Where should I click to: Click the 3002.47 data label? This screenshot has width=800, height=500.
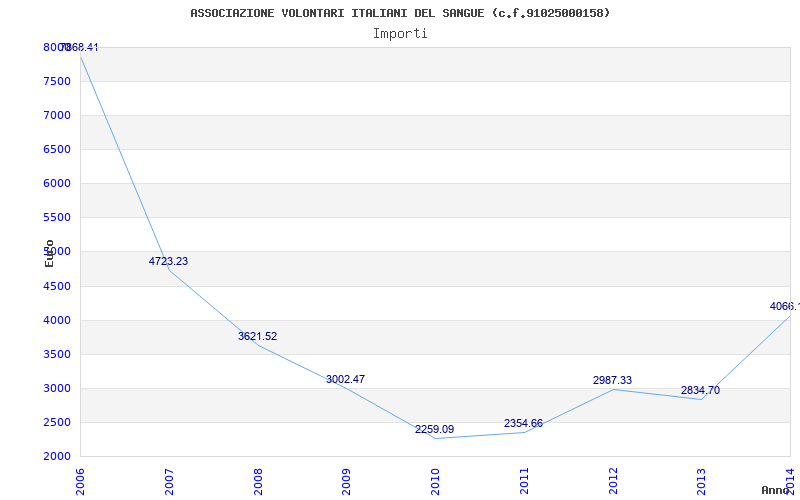[345, 379]
